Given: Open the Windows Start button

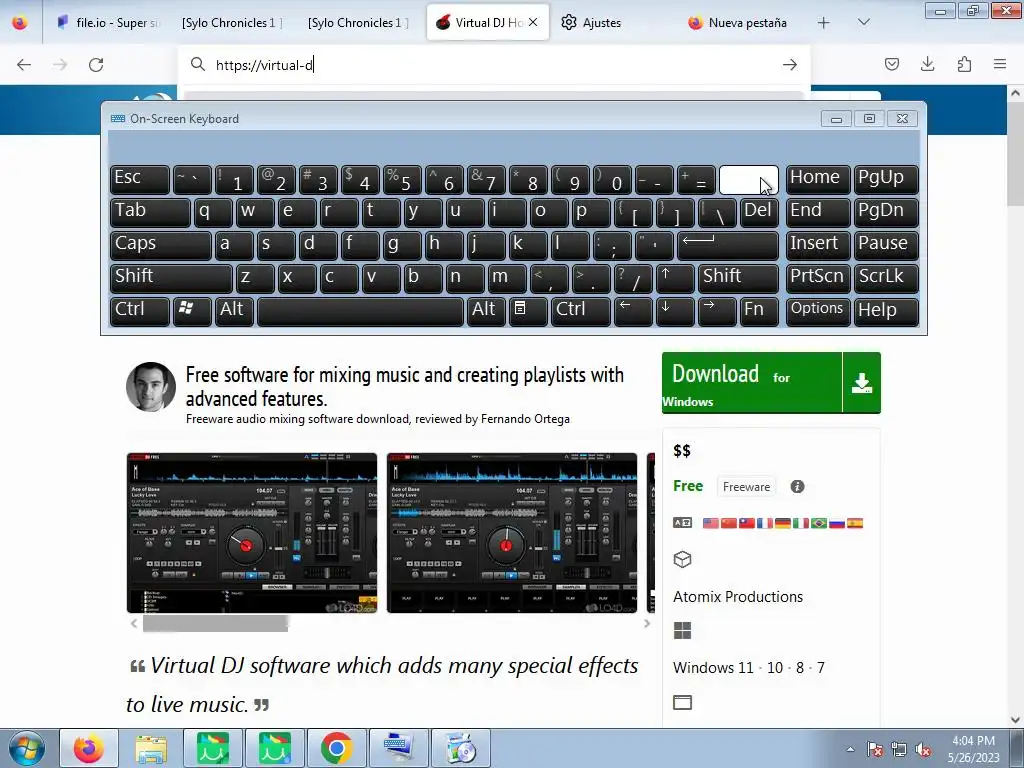Looking at the screenshot, I should click(x=27, y=749).
